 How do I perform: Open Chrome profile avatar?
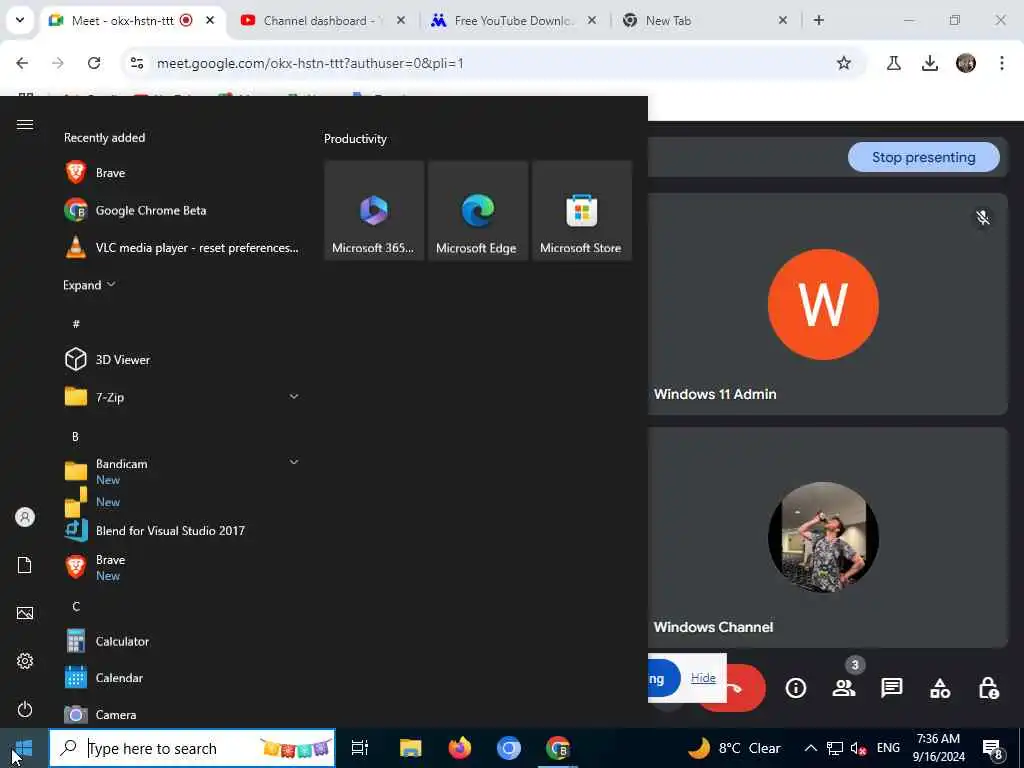click(965, 63)
